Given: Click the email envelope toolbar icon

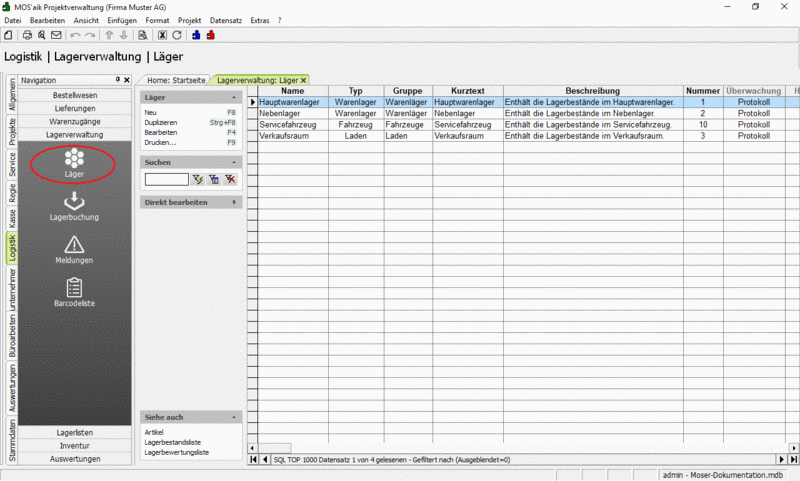Looking at the screenshot, I should [x=56, y=35].
